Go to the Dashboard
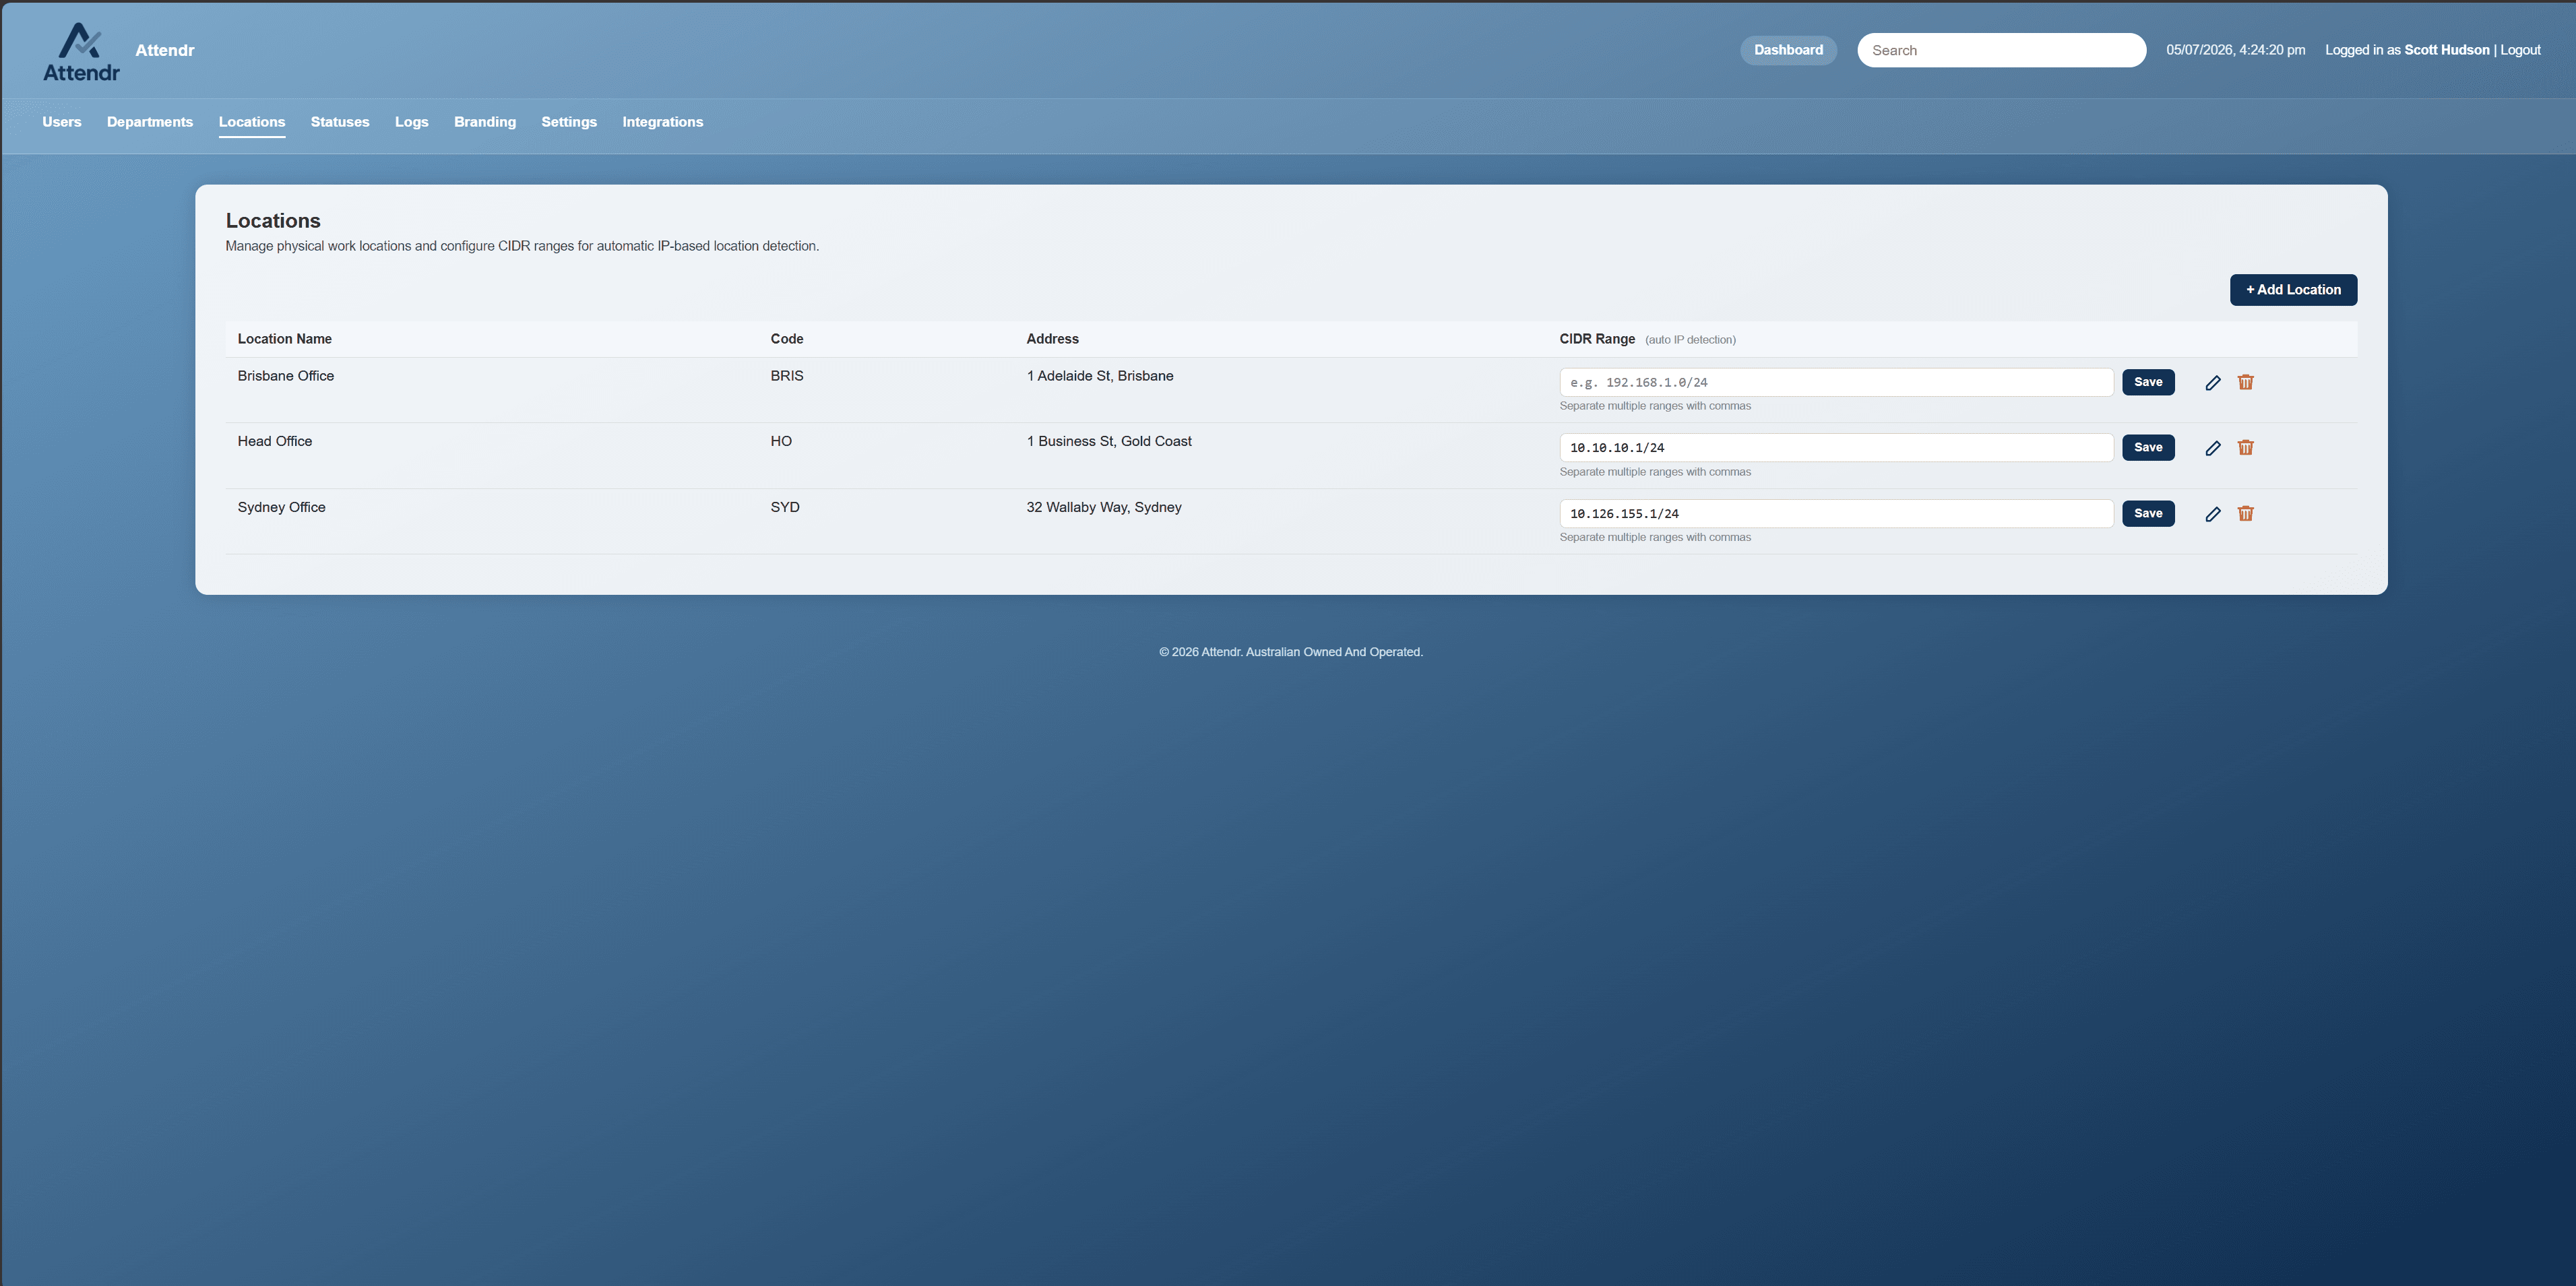The width and height of the screenshot is (2576, 1286). coord(1788,50)
